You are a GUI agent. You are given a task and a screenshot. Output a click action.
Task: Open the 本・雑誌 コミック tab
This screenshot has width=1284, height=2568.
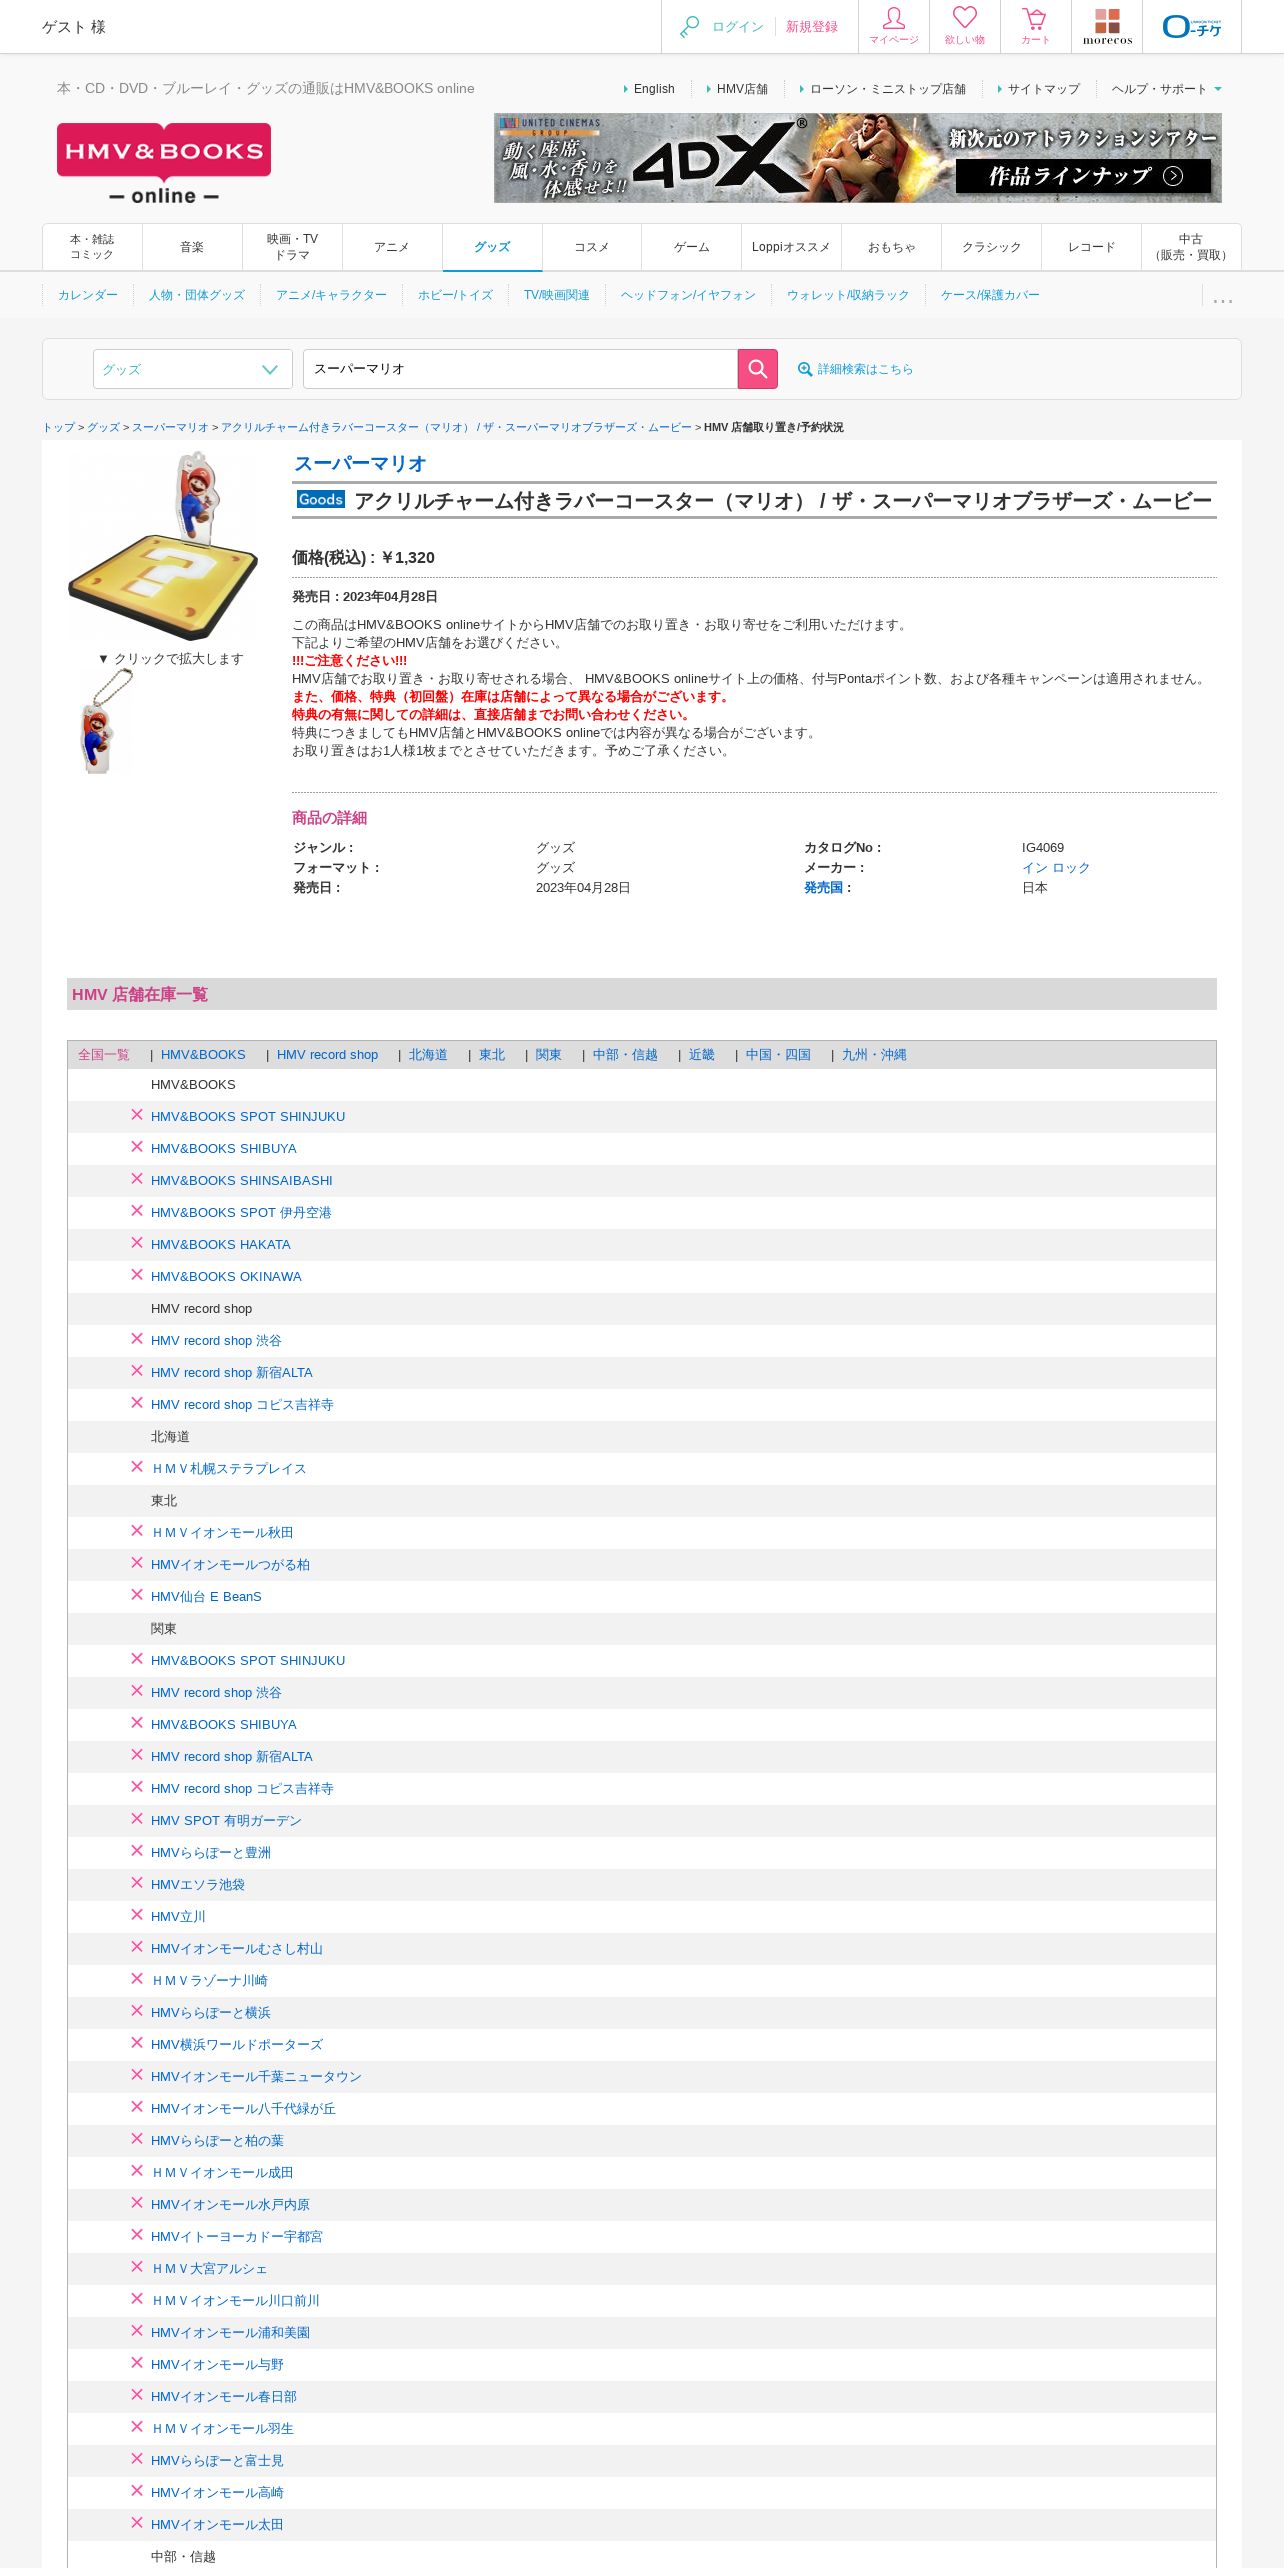pyautogui.click(x=92, y=247)
